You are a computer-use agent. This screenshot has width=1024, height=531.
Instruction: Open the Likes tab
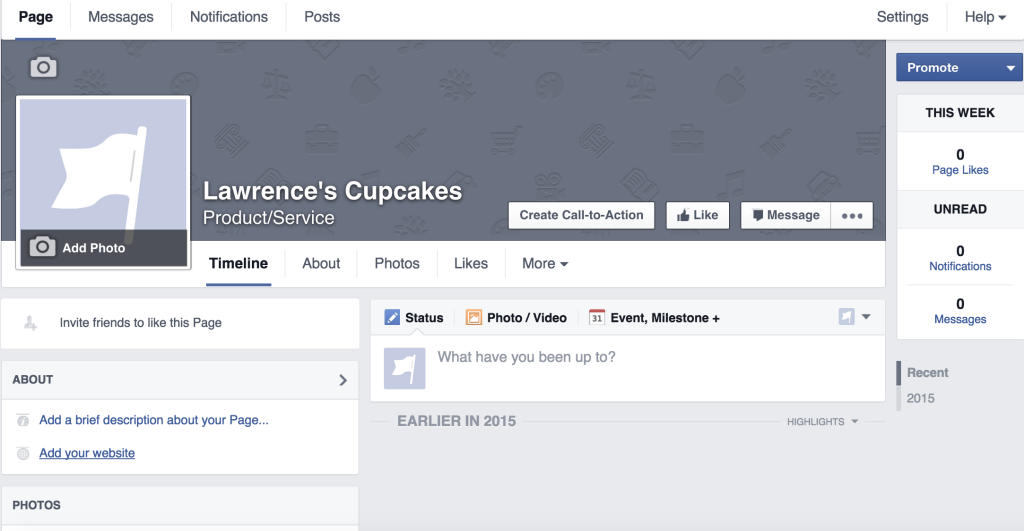[471, 263]
